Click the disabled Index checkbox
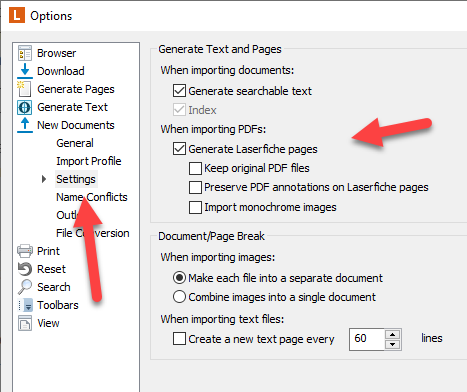467x392 pixels. tap(179, 110)
